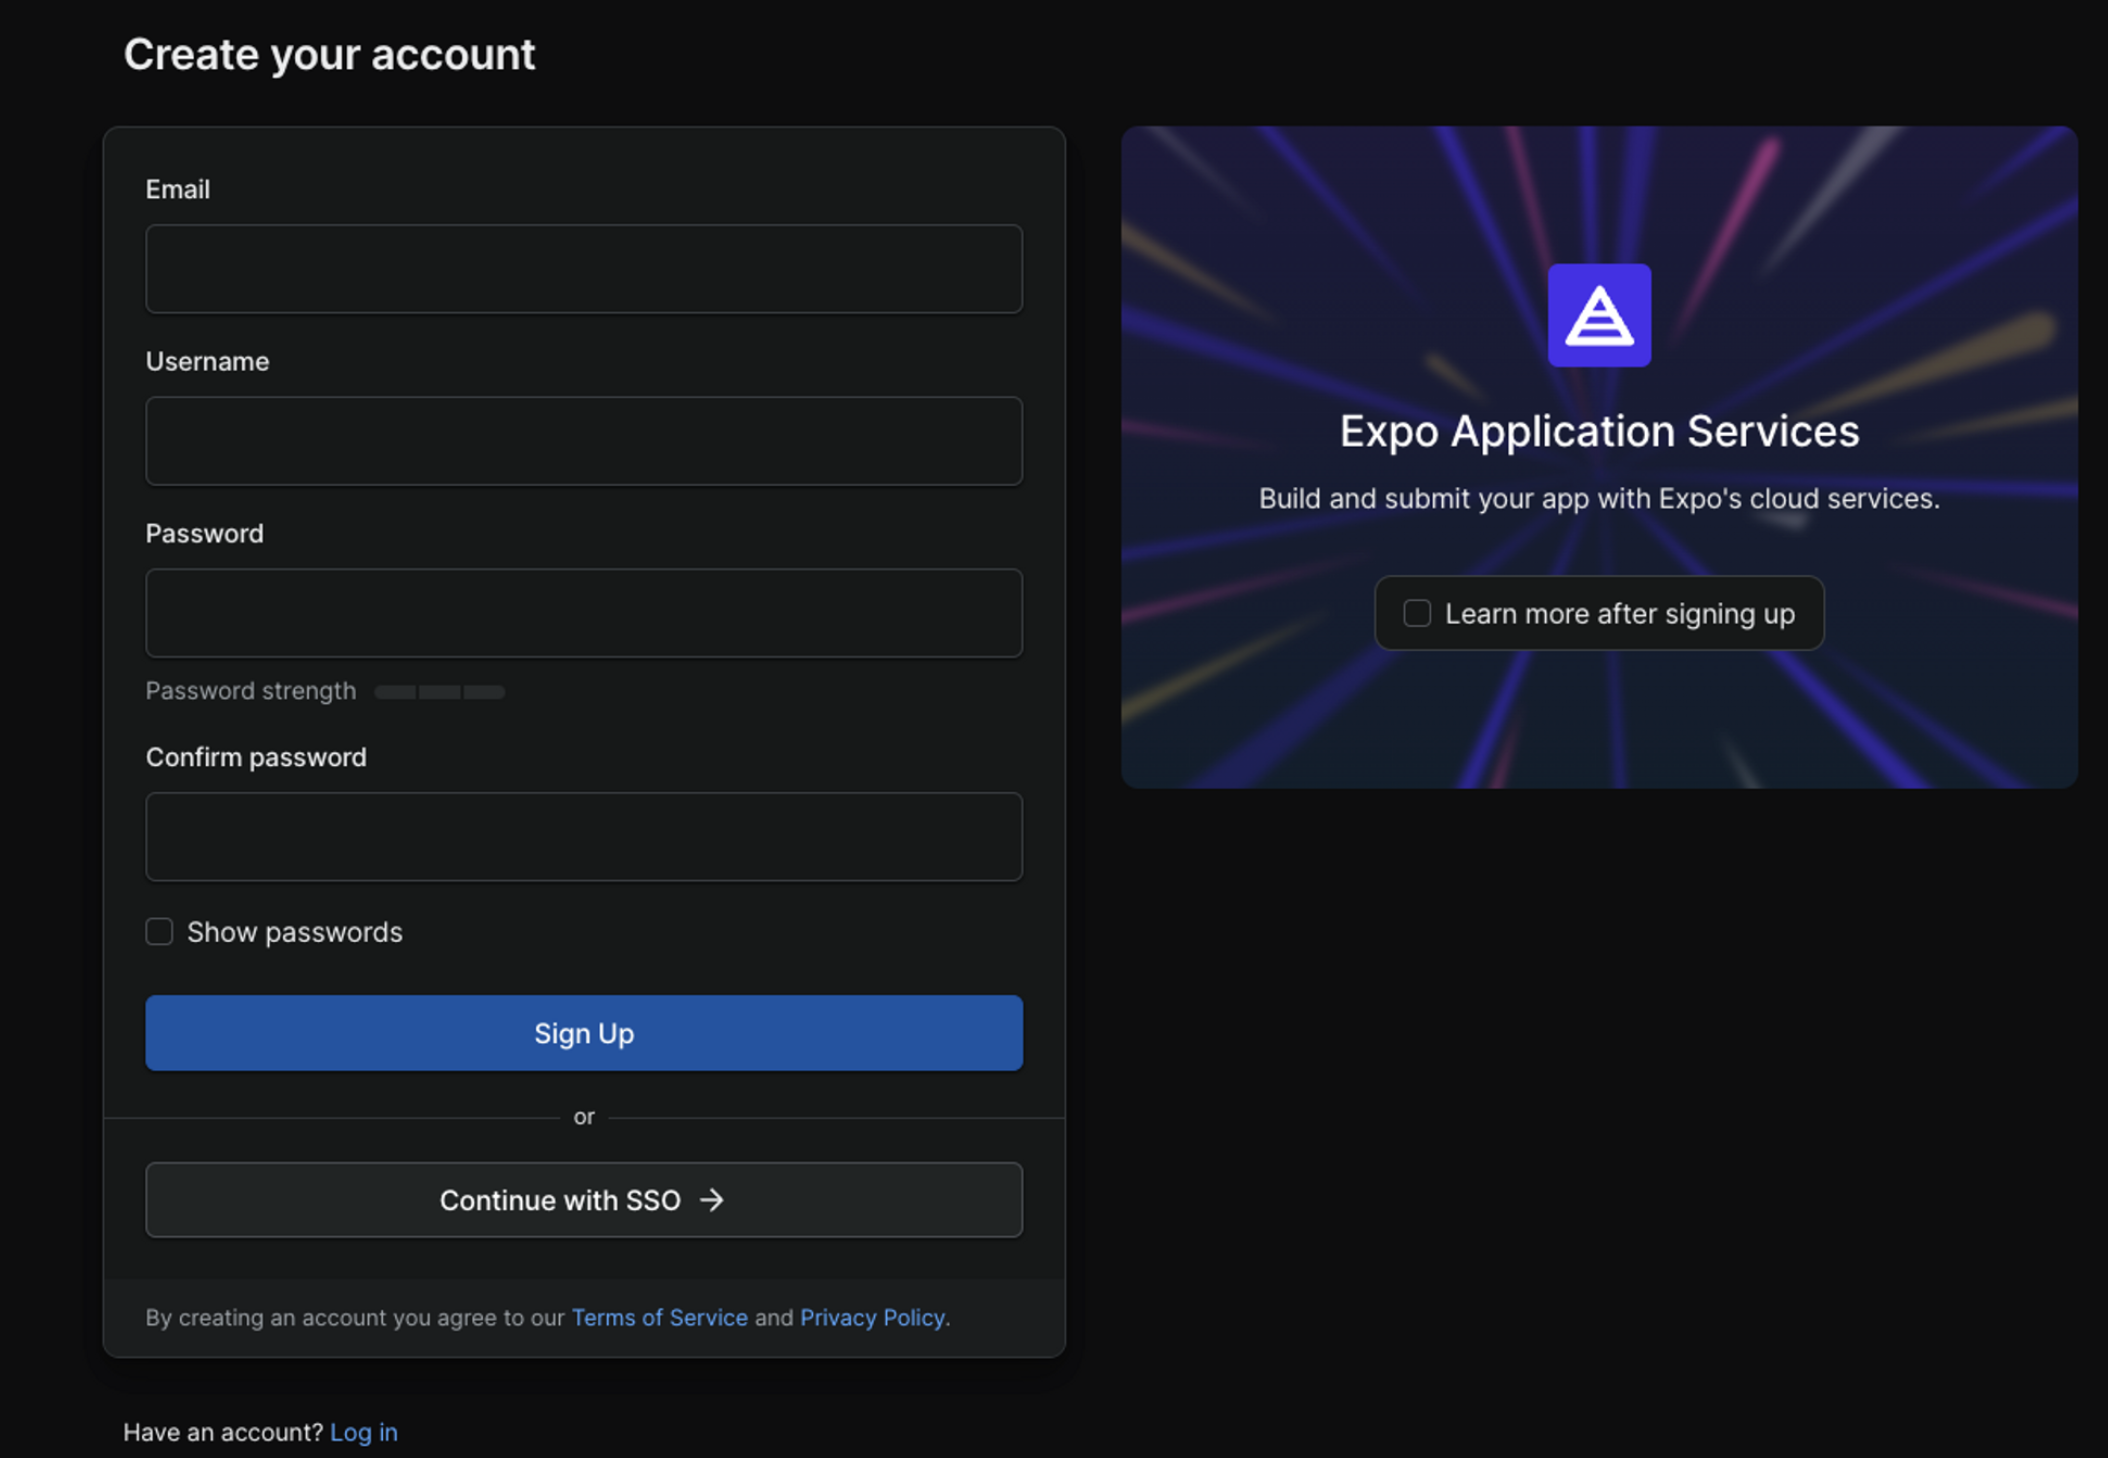Click the Email input field

pyautogui.click(x=583, y=268)
